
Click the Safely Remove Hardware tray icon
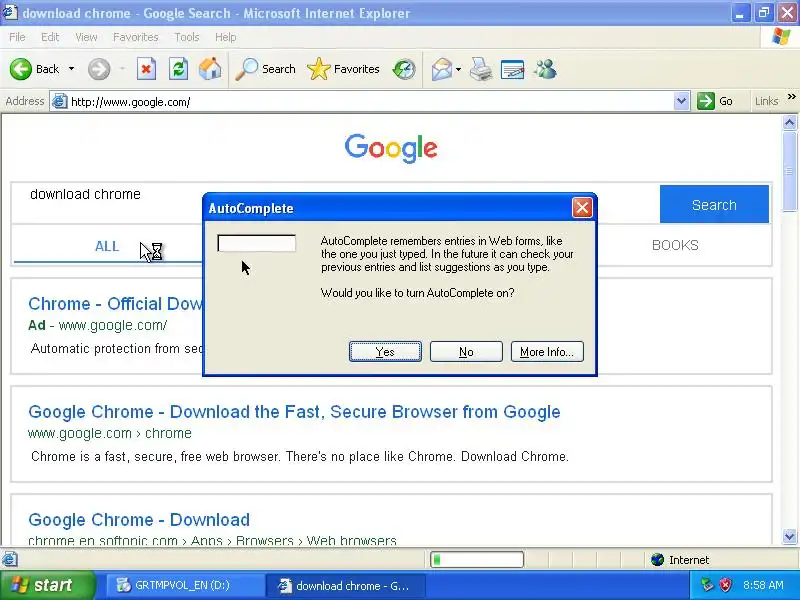pos(707,585)
